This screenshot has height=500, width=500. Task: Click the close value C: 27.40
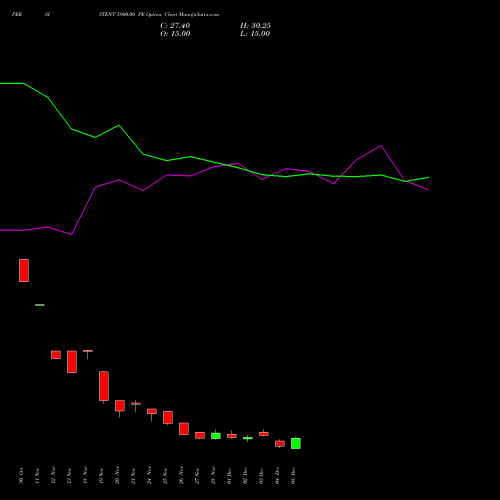pos(175,26)
